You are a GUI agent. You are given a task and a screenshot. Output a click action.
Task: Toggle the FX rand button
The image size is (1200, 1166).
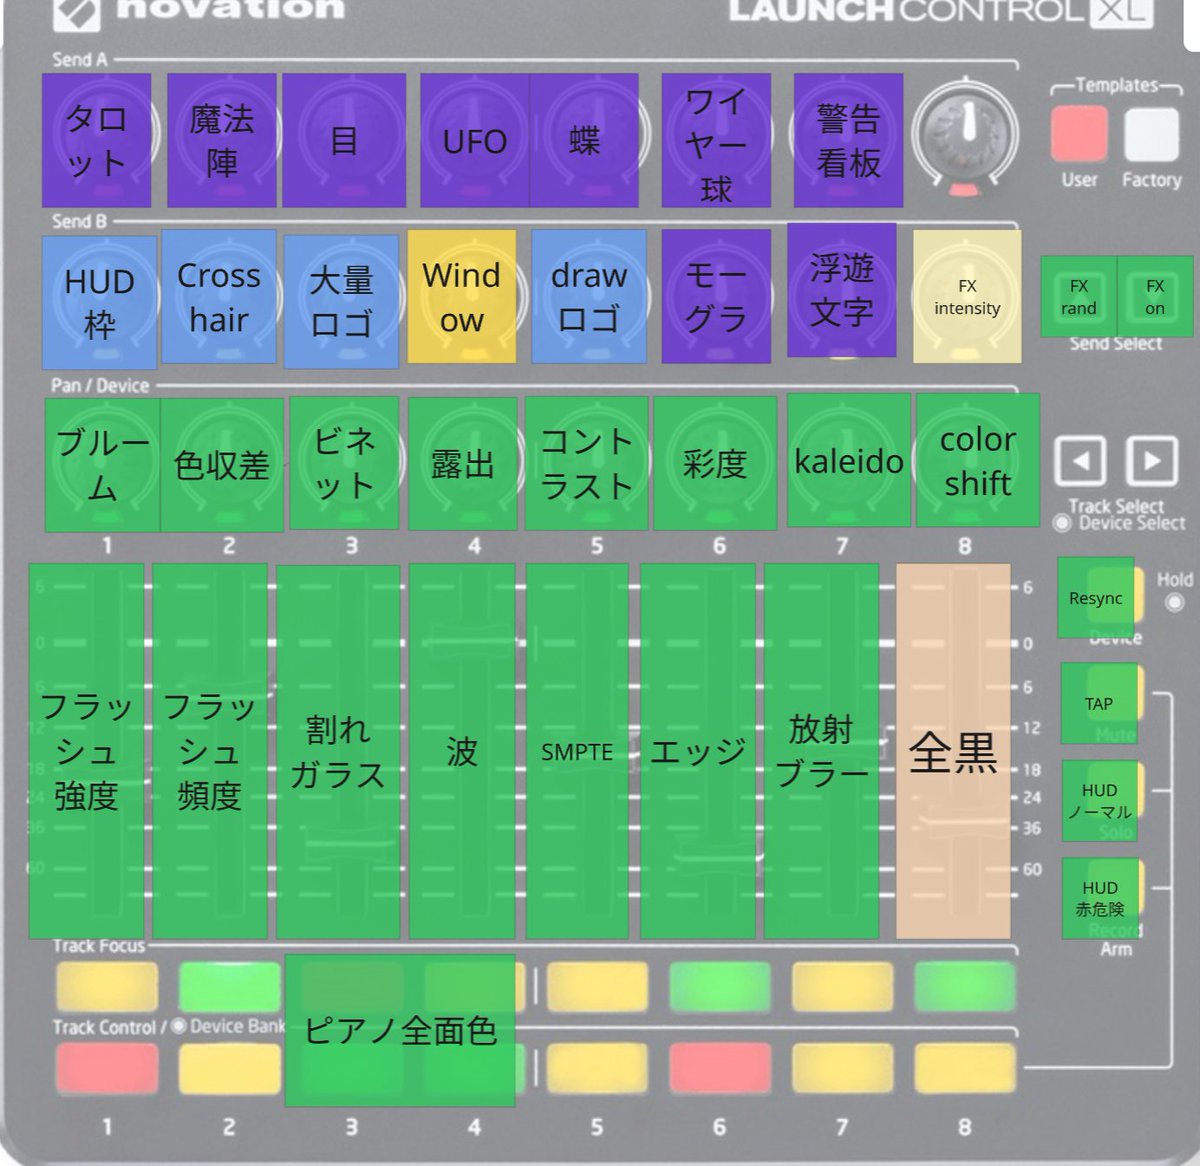click(1079, 296)
